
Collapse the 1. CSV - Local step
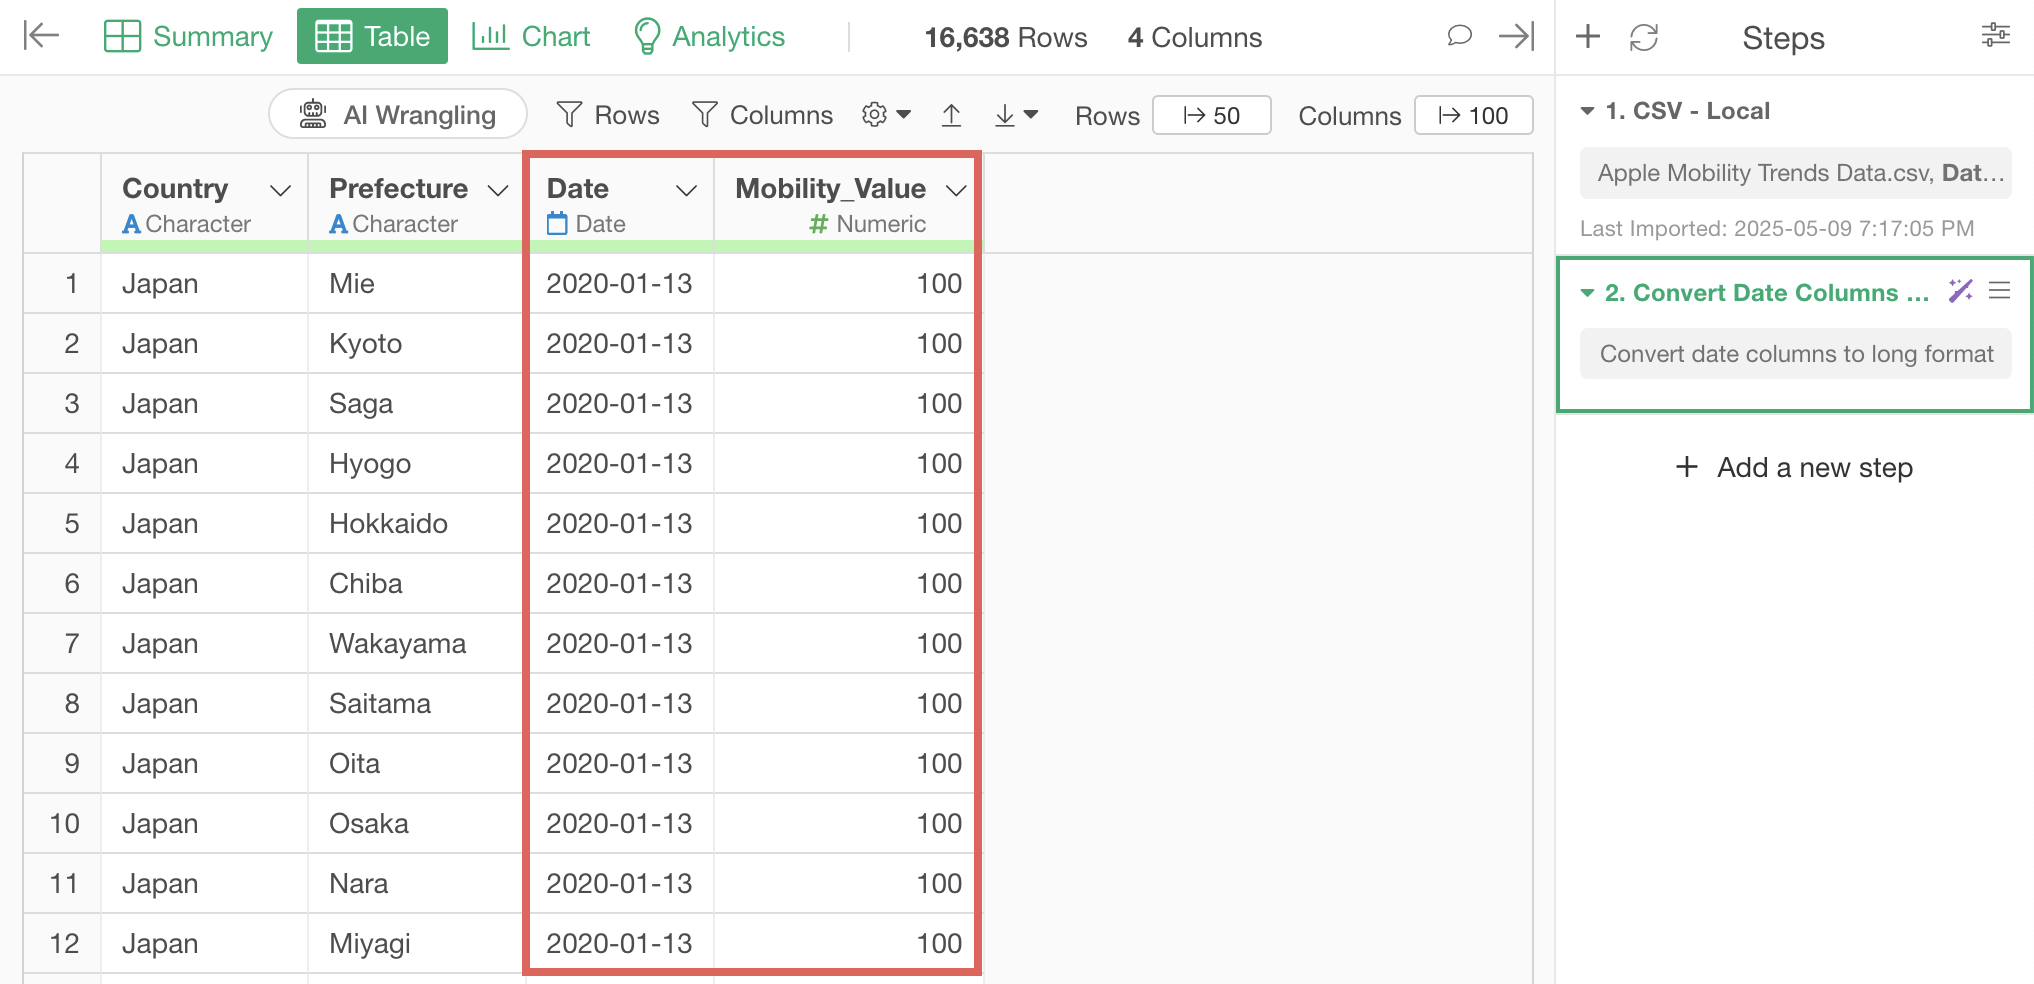(1587, 111)
